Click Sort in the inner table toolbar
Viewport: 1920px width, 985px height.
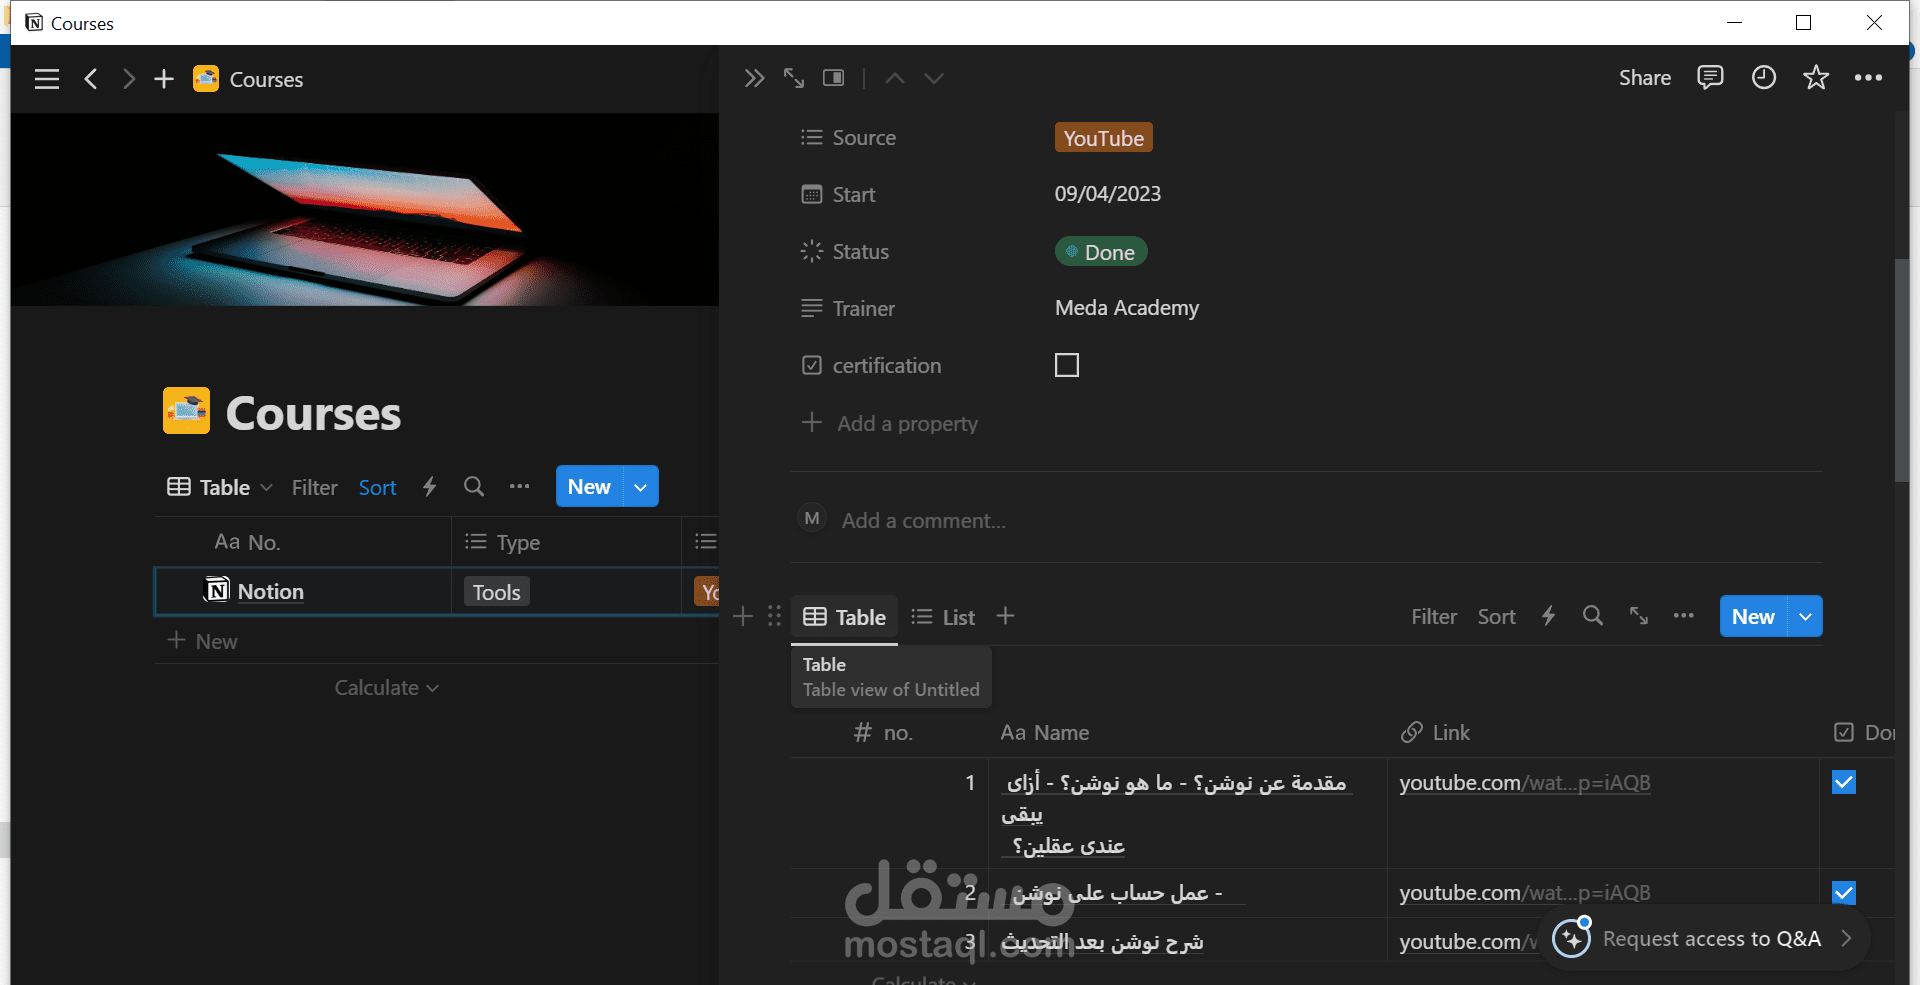(1497, 616)
